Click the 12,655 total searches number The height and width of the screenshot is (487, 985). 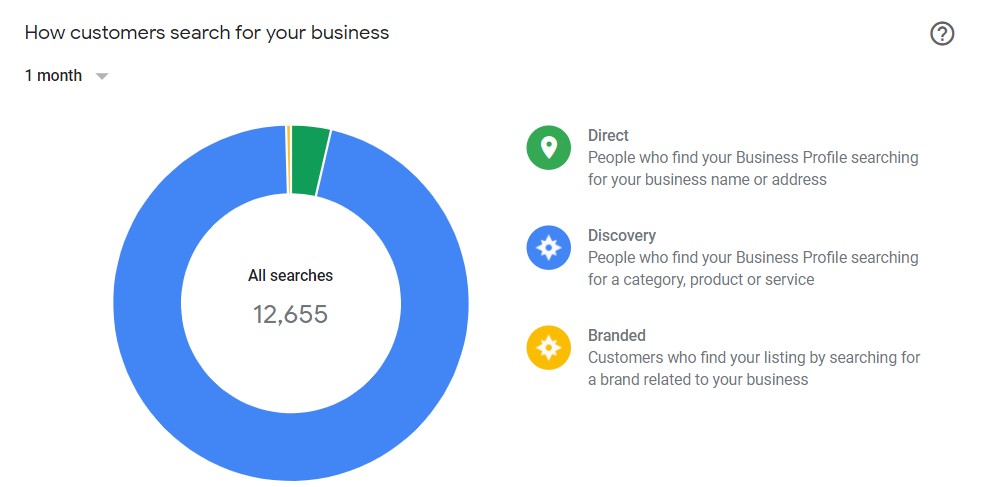pyautogui.click(x=290, y=314)
